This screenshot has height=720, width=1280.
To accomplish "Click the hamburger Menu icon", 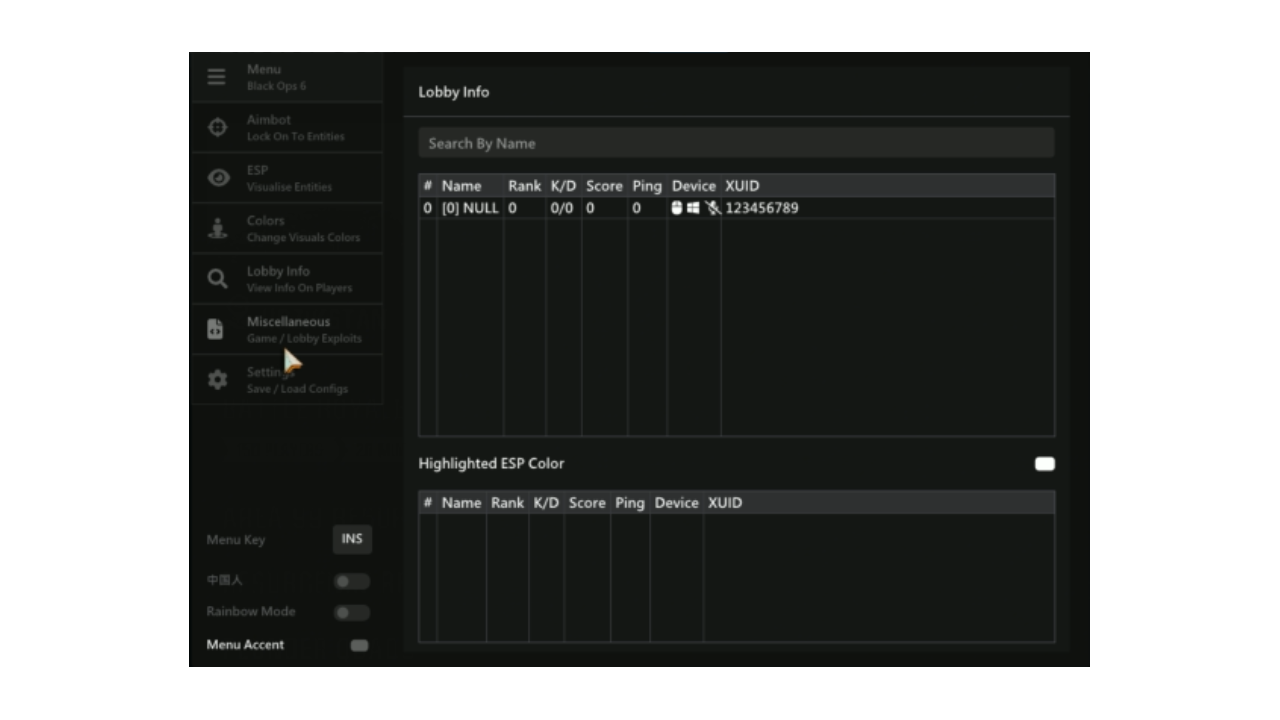I will coord(217,77).
